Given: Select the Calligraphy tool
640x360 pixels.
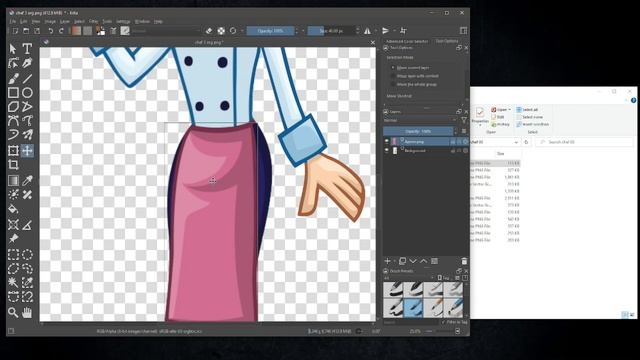Looking at the screenshot, I should point(27,63).
